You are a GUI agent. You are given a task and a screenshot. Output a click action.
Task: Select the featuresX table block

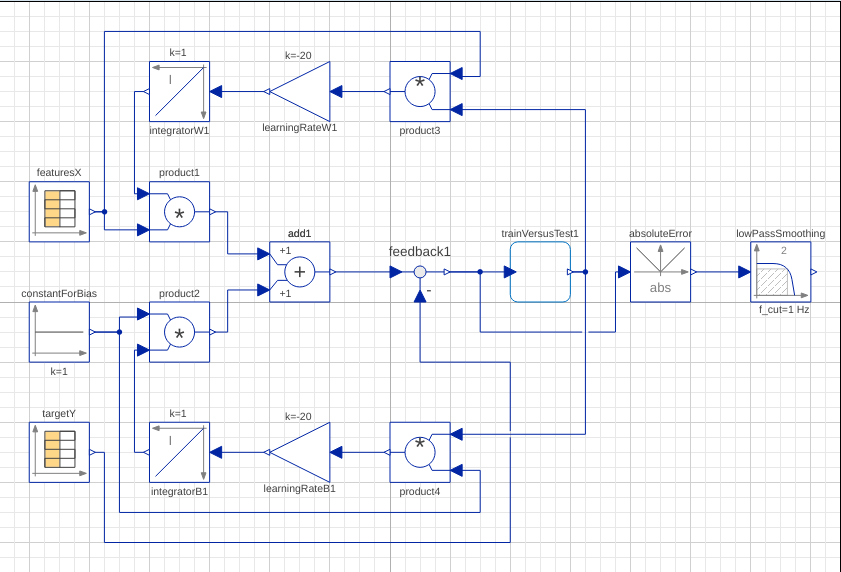point(59,212)
